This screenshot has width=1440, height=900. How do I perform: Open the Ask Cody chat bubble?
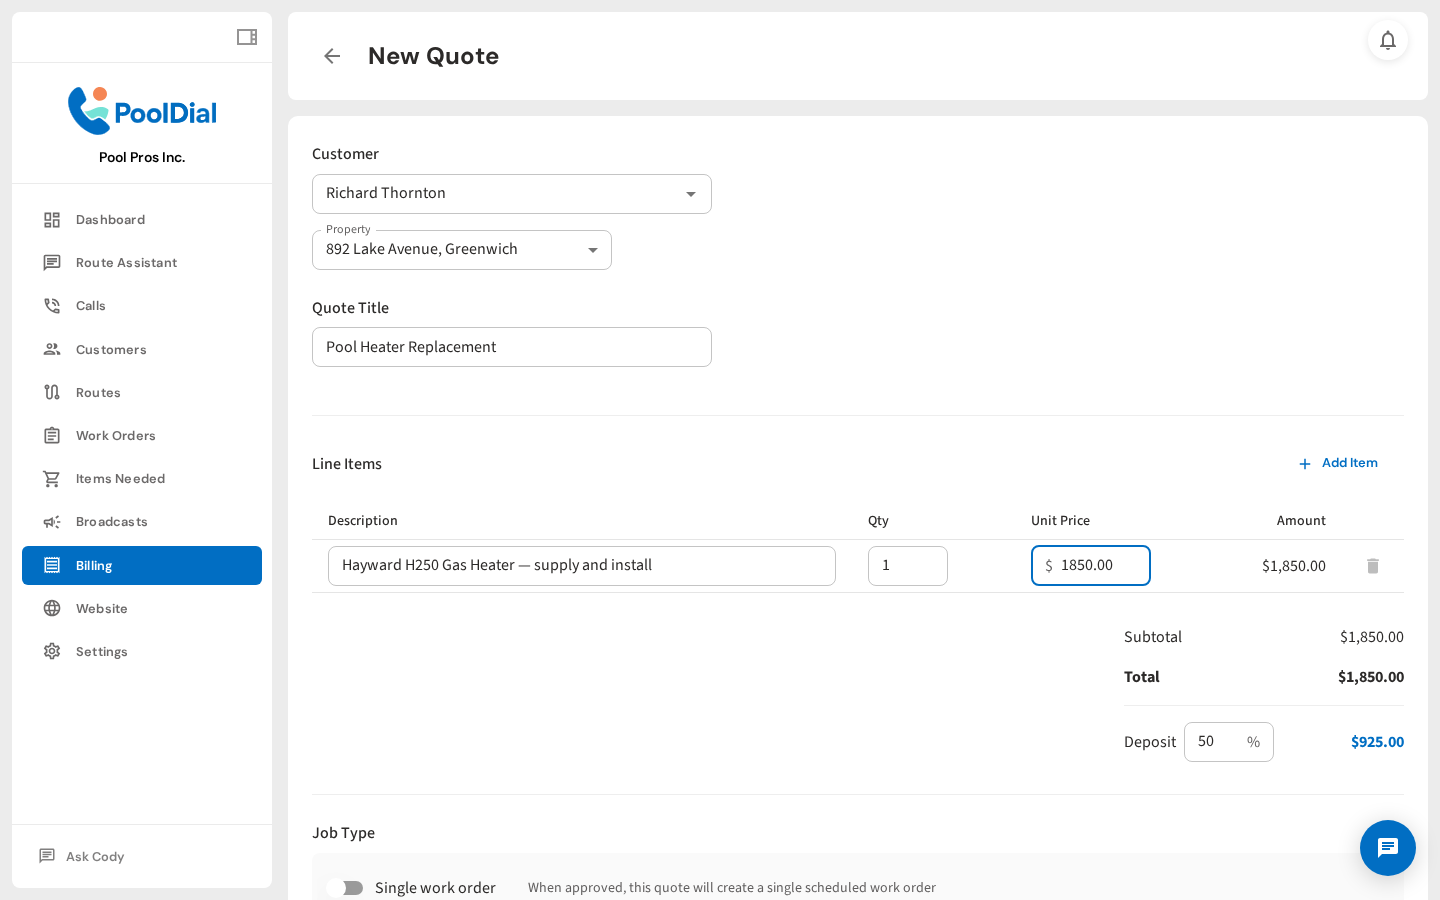(1388, 848)
